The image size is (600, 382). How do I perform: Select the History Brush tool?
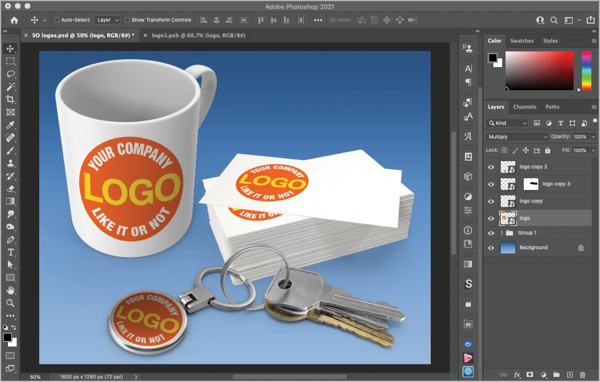(x=10, y=176)
